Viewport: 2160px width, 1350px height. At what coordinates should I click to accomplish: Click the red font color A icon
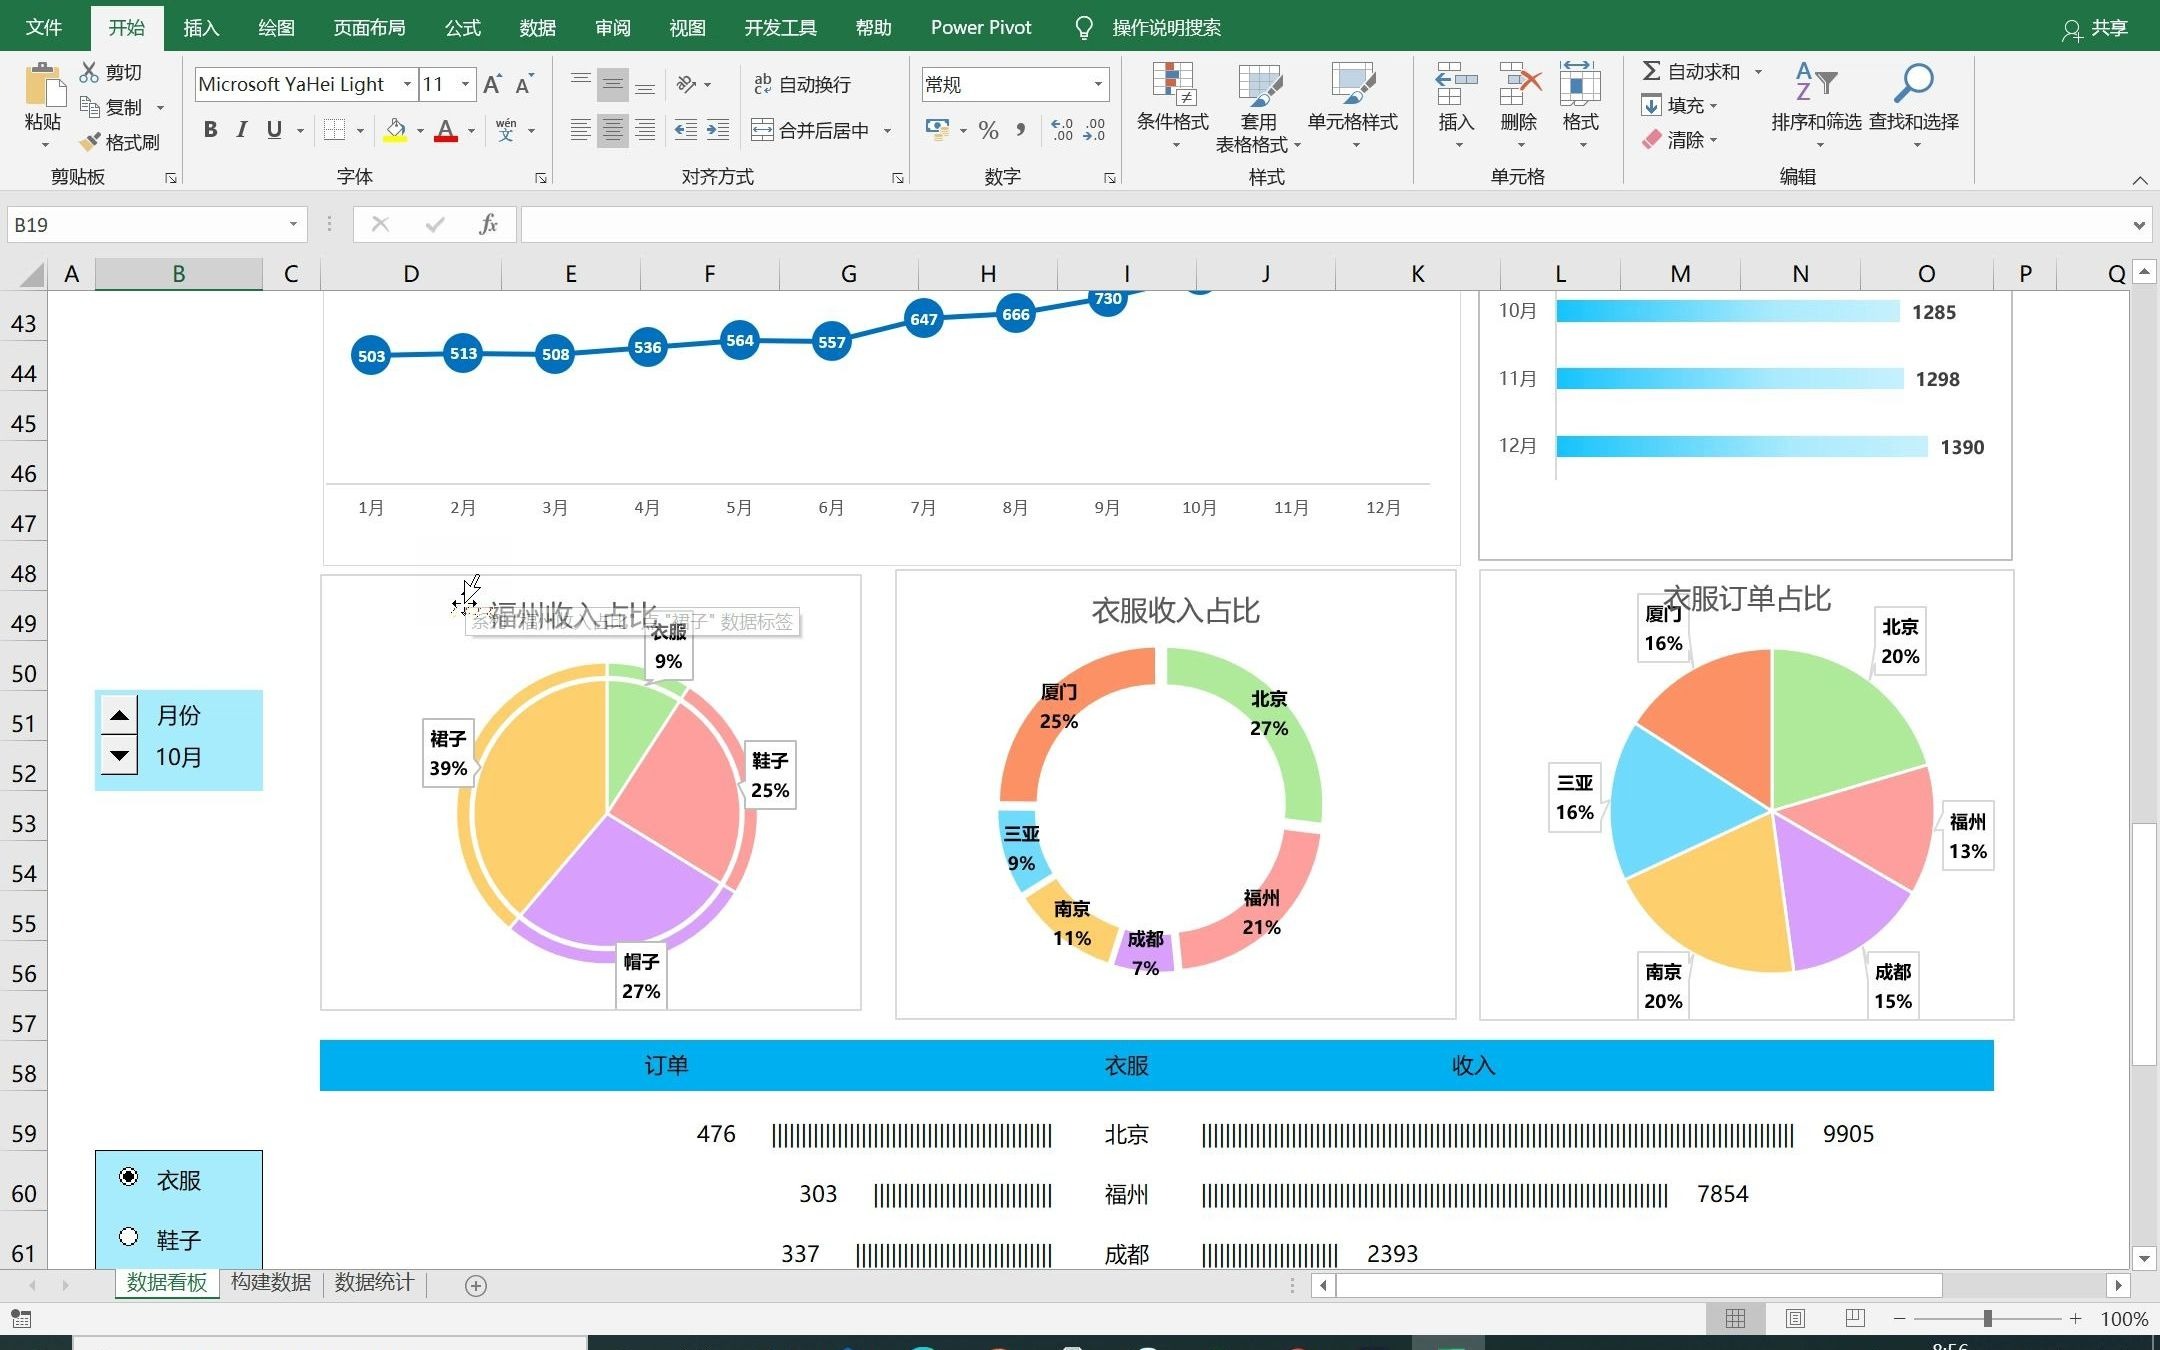446,130
